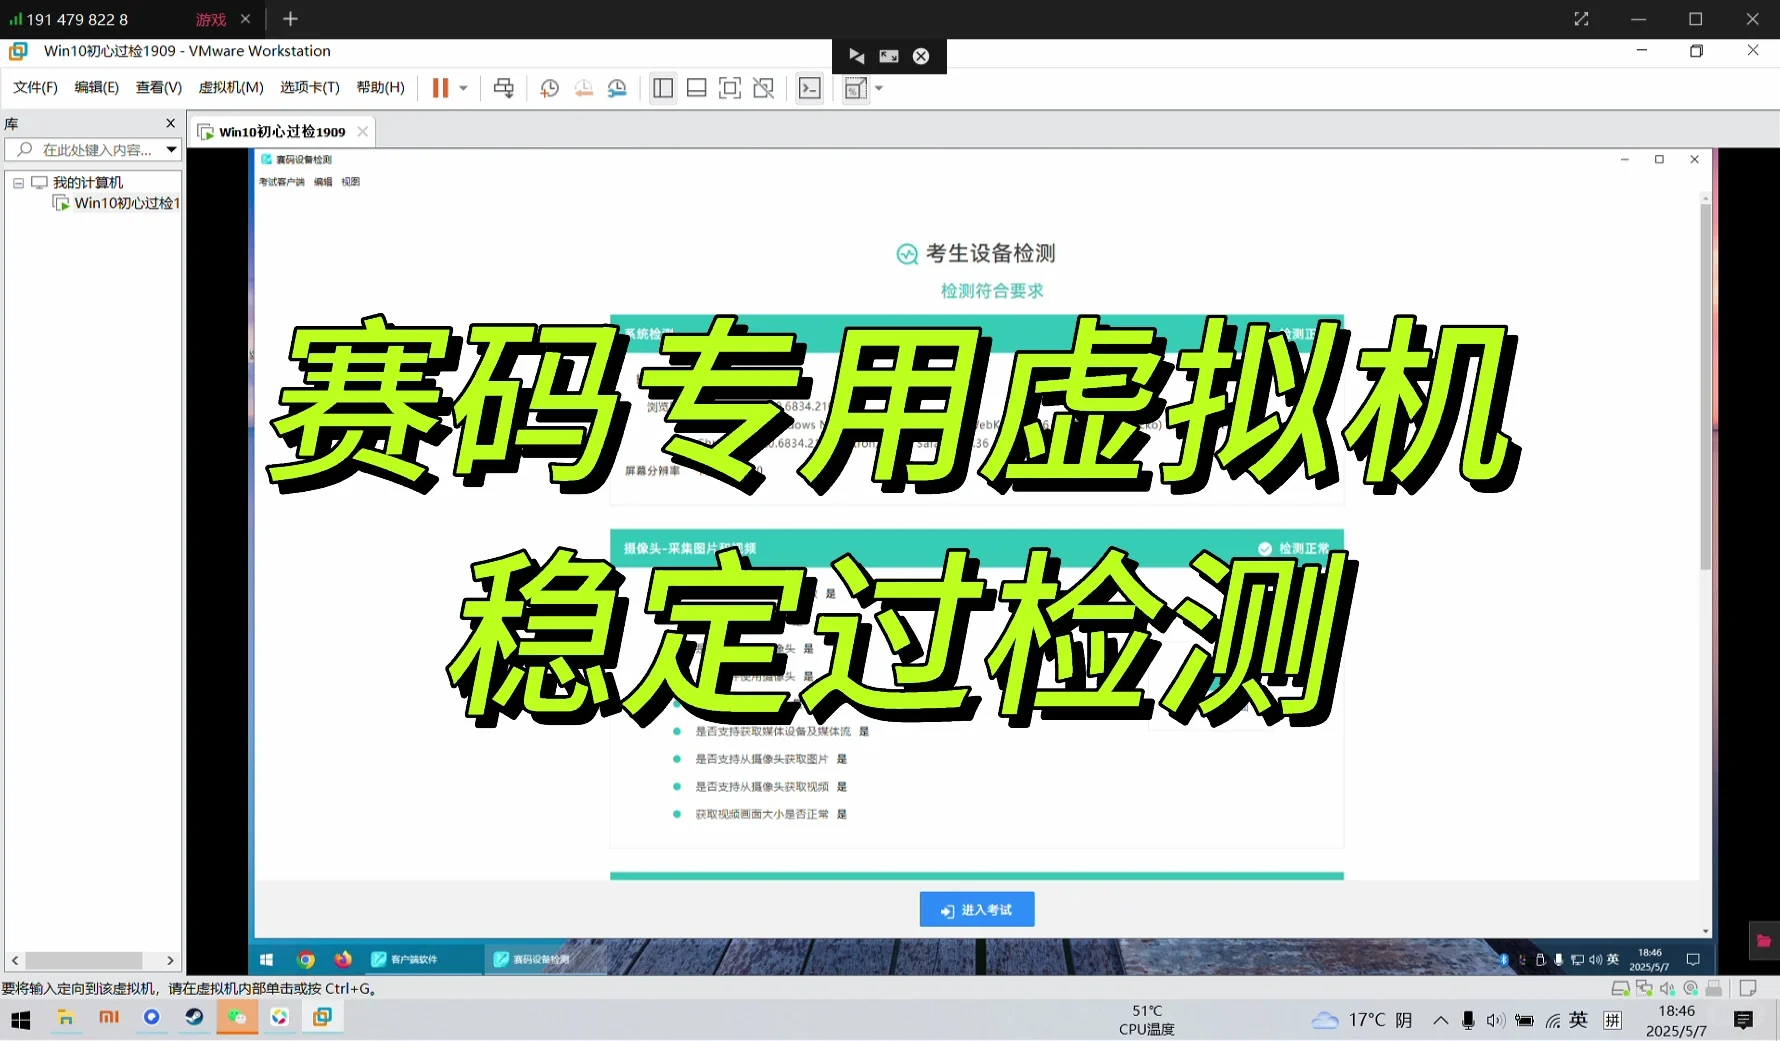
Task: Toggle the 英 input language indicator on host
Action: 1578,1020
